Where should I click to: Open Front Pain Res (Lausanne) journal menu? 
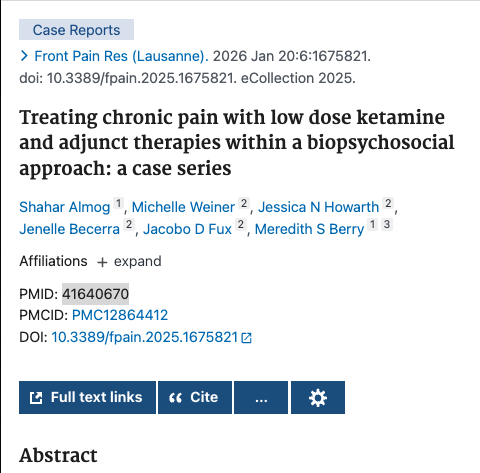click(x=121, y=56)
